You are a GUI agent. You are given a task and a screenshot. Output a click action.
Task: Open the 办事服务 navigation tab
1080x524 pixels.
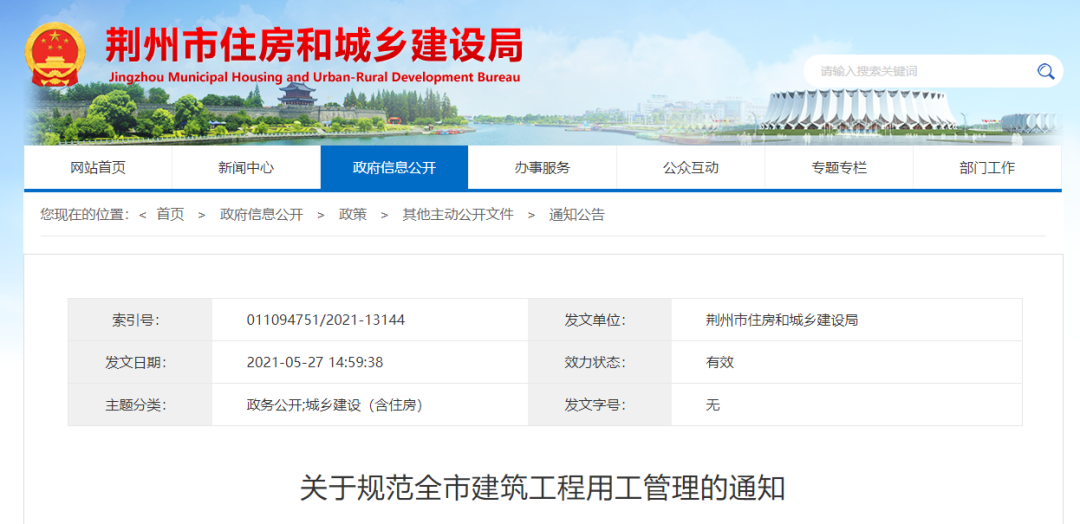coord(542,168)
